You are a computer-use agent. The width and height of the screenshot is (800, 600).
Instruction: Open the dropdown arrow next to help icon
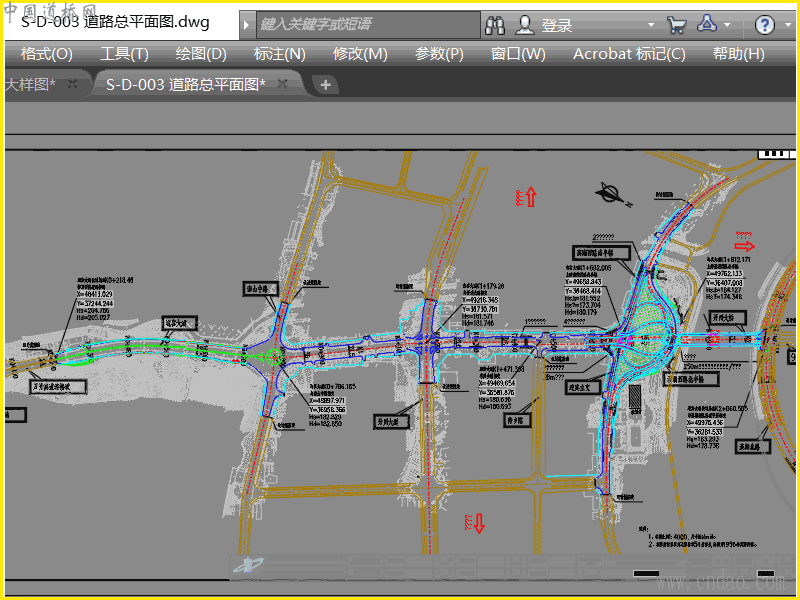click(788, 24)
